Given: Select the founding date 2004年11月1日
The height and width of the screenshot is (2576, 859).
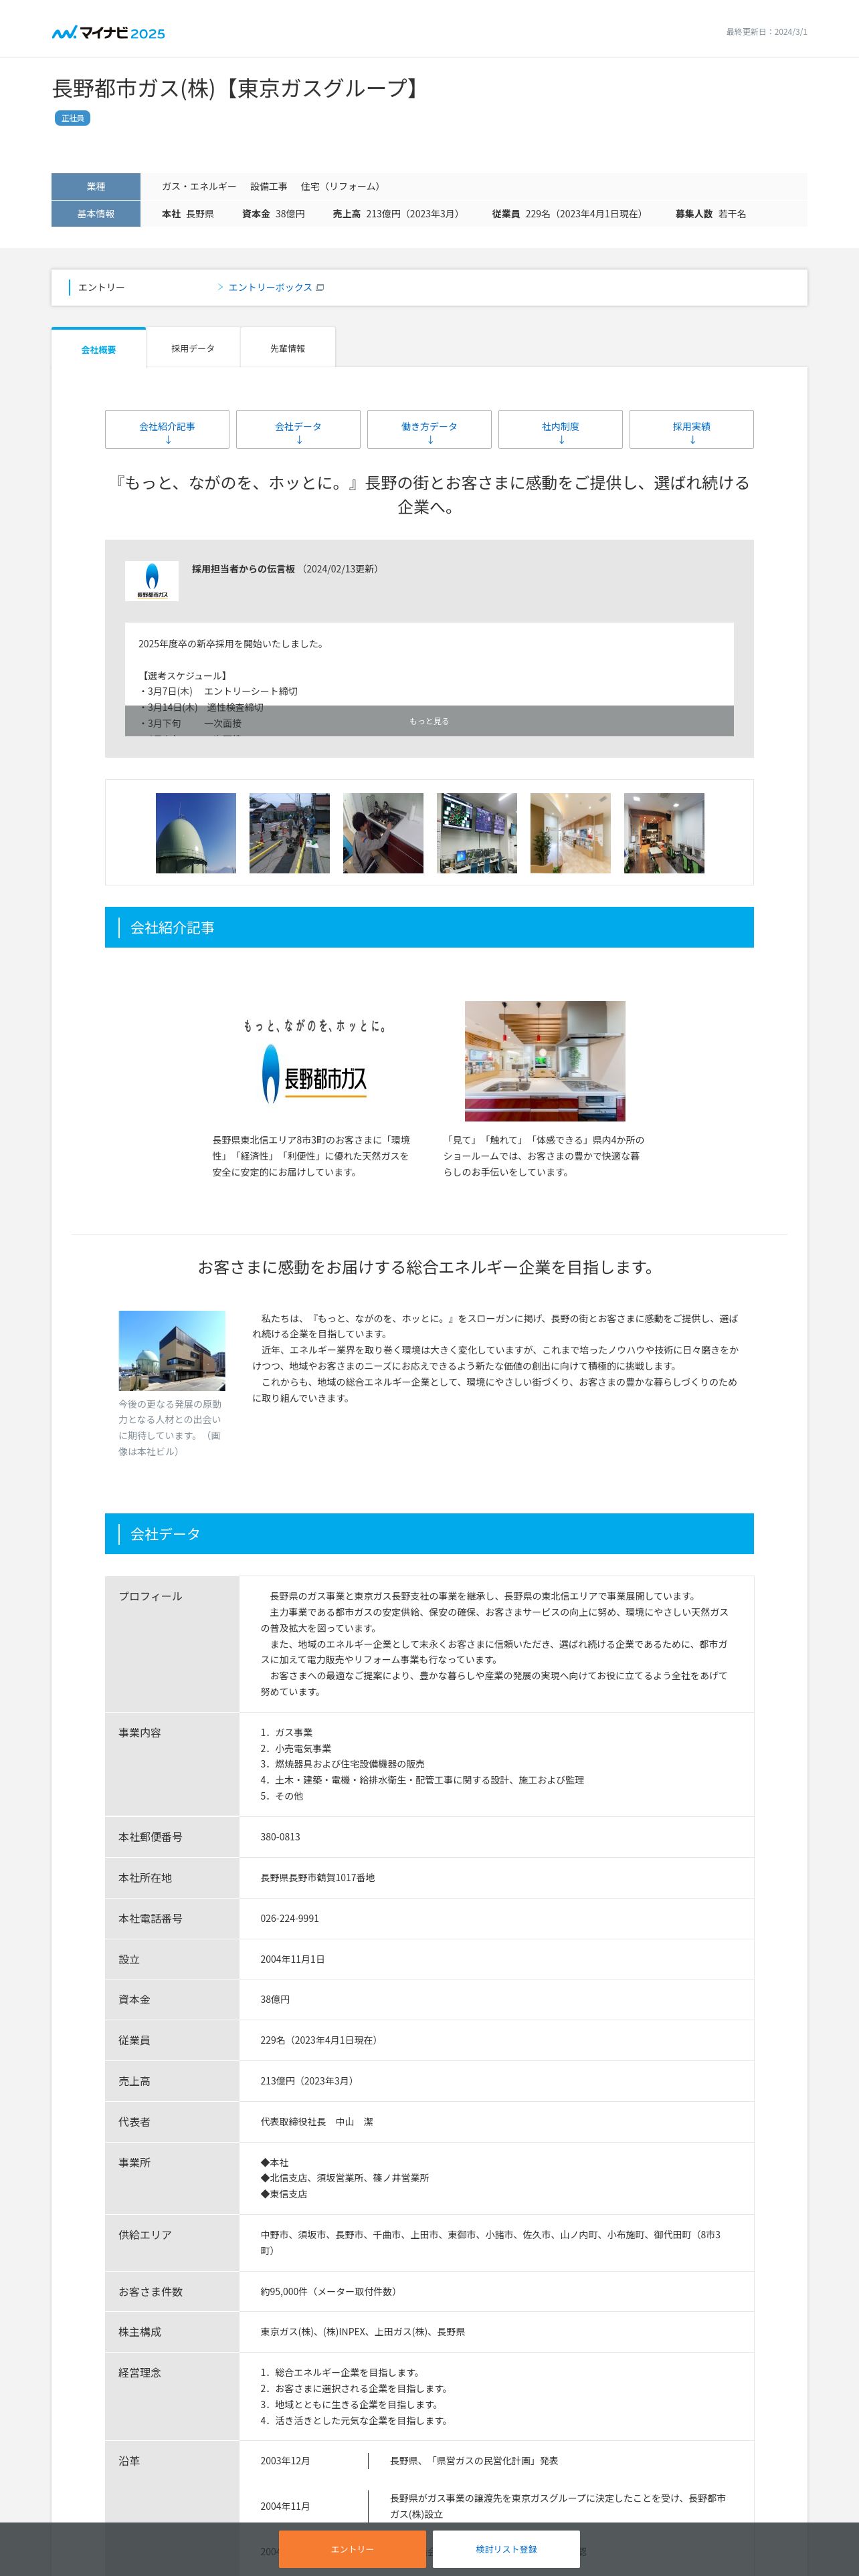Looking at the screenshot, I should (x=293, y=1959).
